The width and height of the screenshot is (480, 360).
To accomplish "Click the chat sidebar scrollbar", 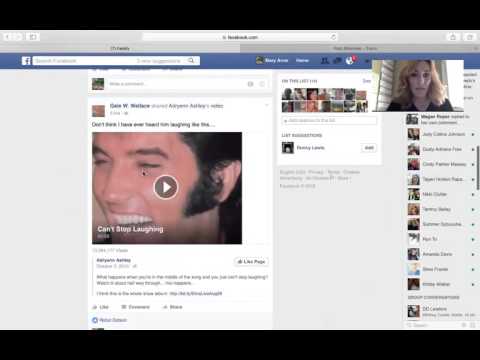I will tap(478, 168).
